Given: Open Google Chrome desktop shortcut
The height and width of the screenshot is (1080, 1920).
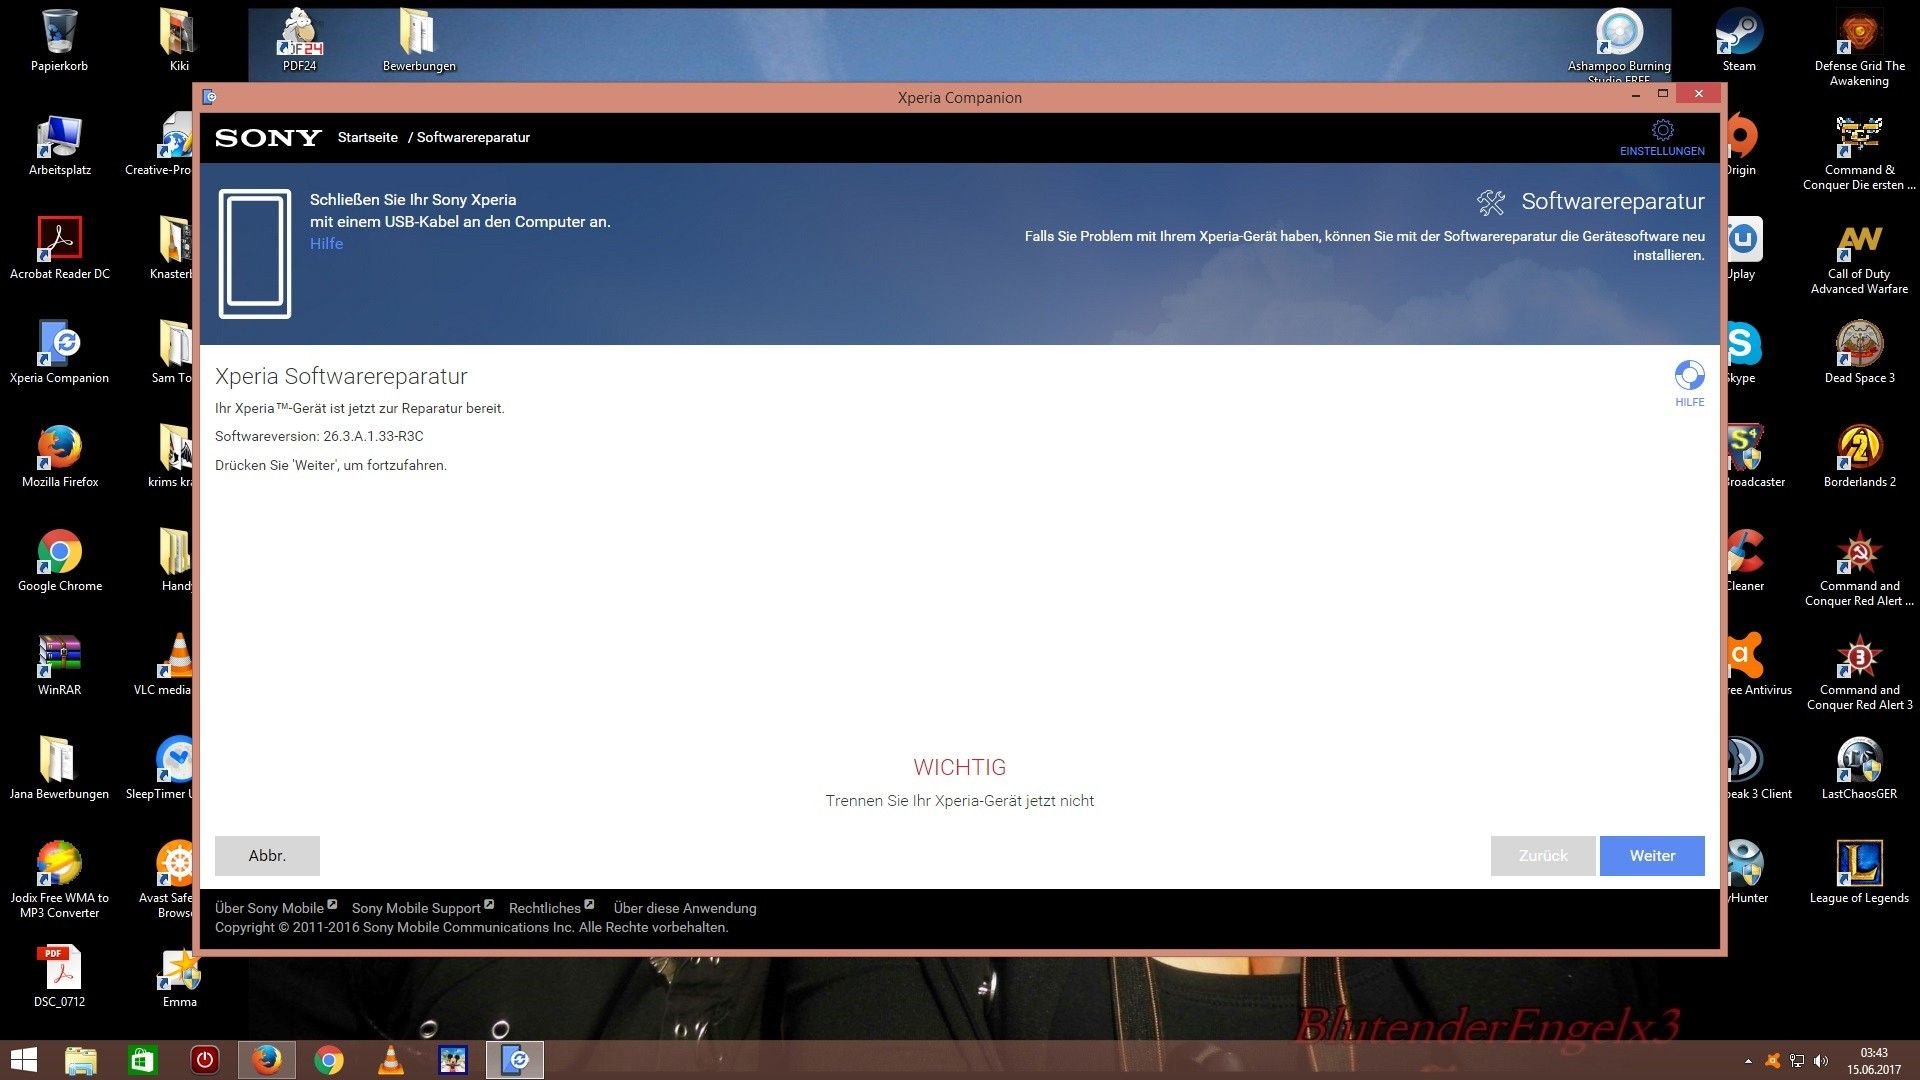Looking at the screenshot, I should (x=59, y=560).
